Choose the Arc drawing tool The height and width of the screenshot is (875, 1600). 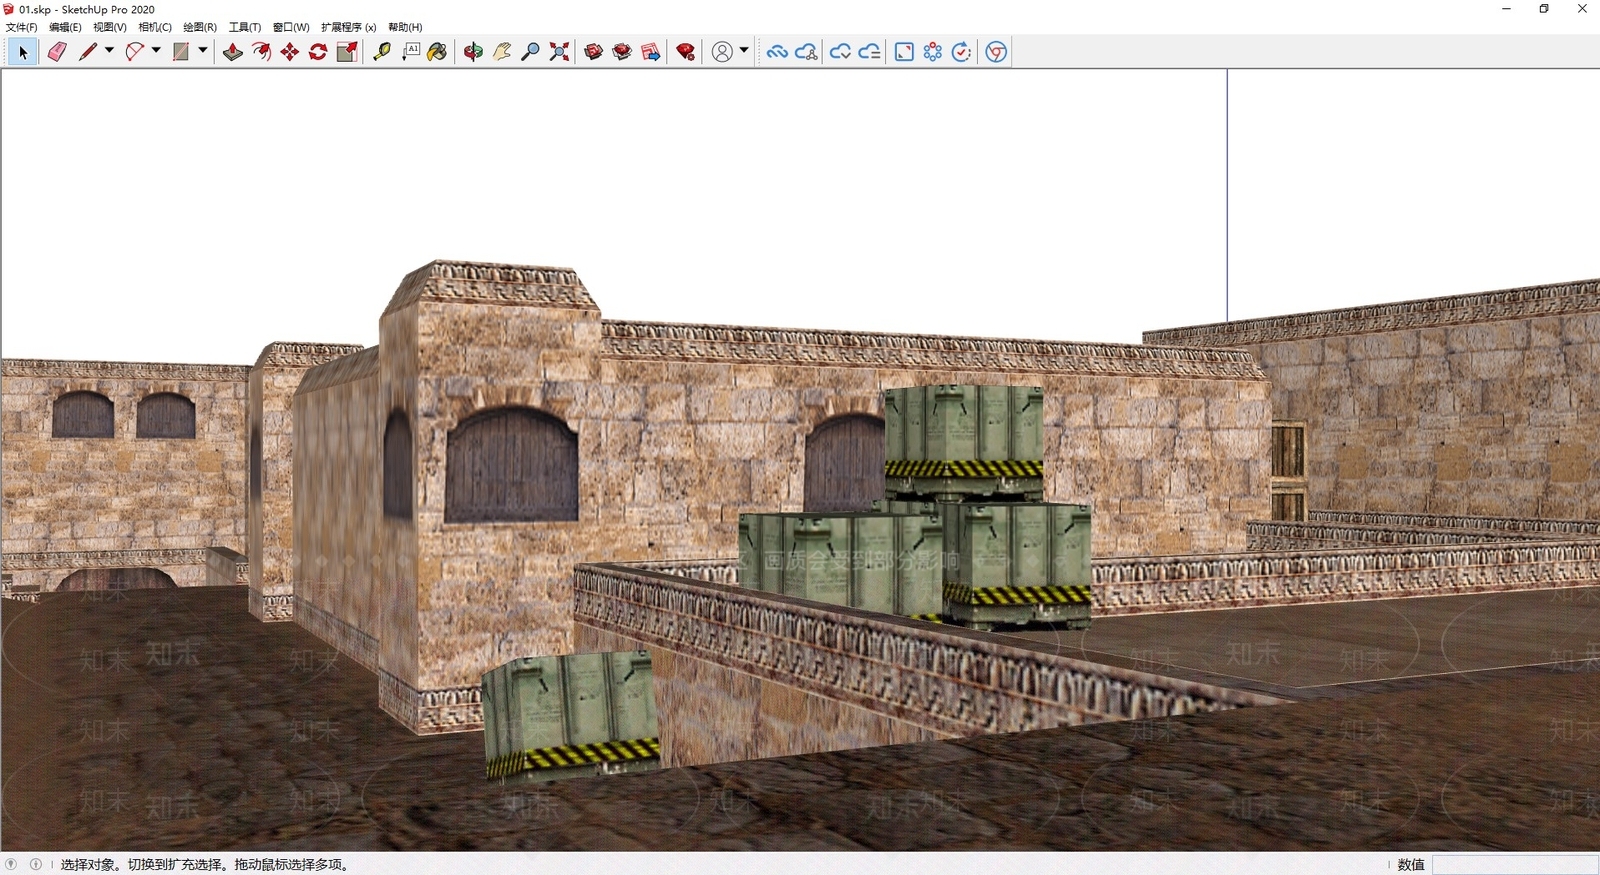[134, 52]
